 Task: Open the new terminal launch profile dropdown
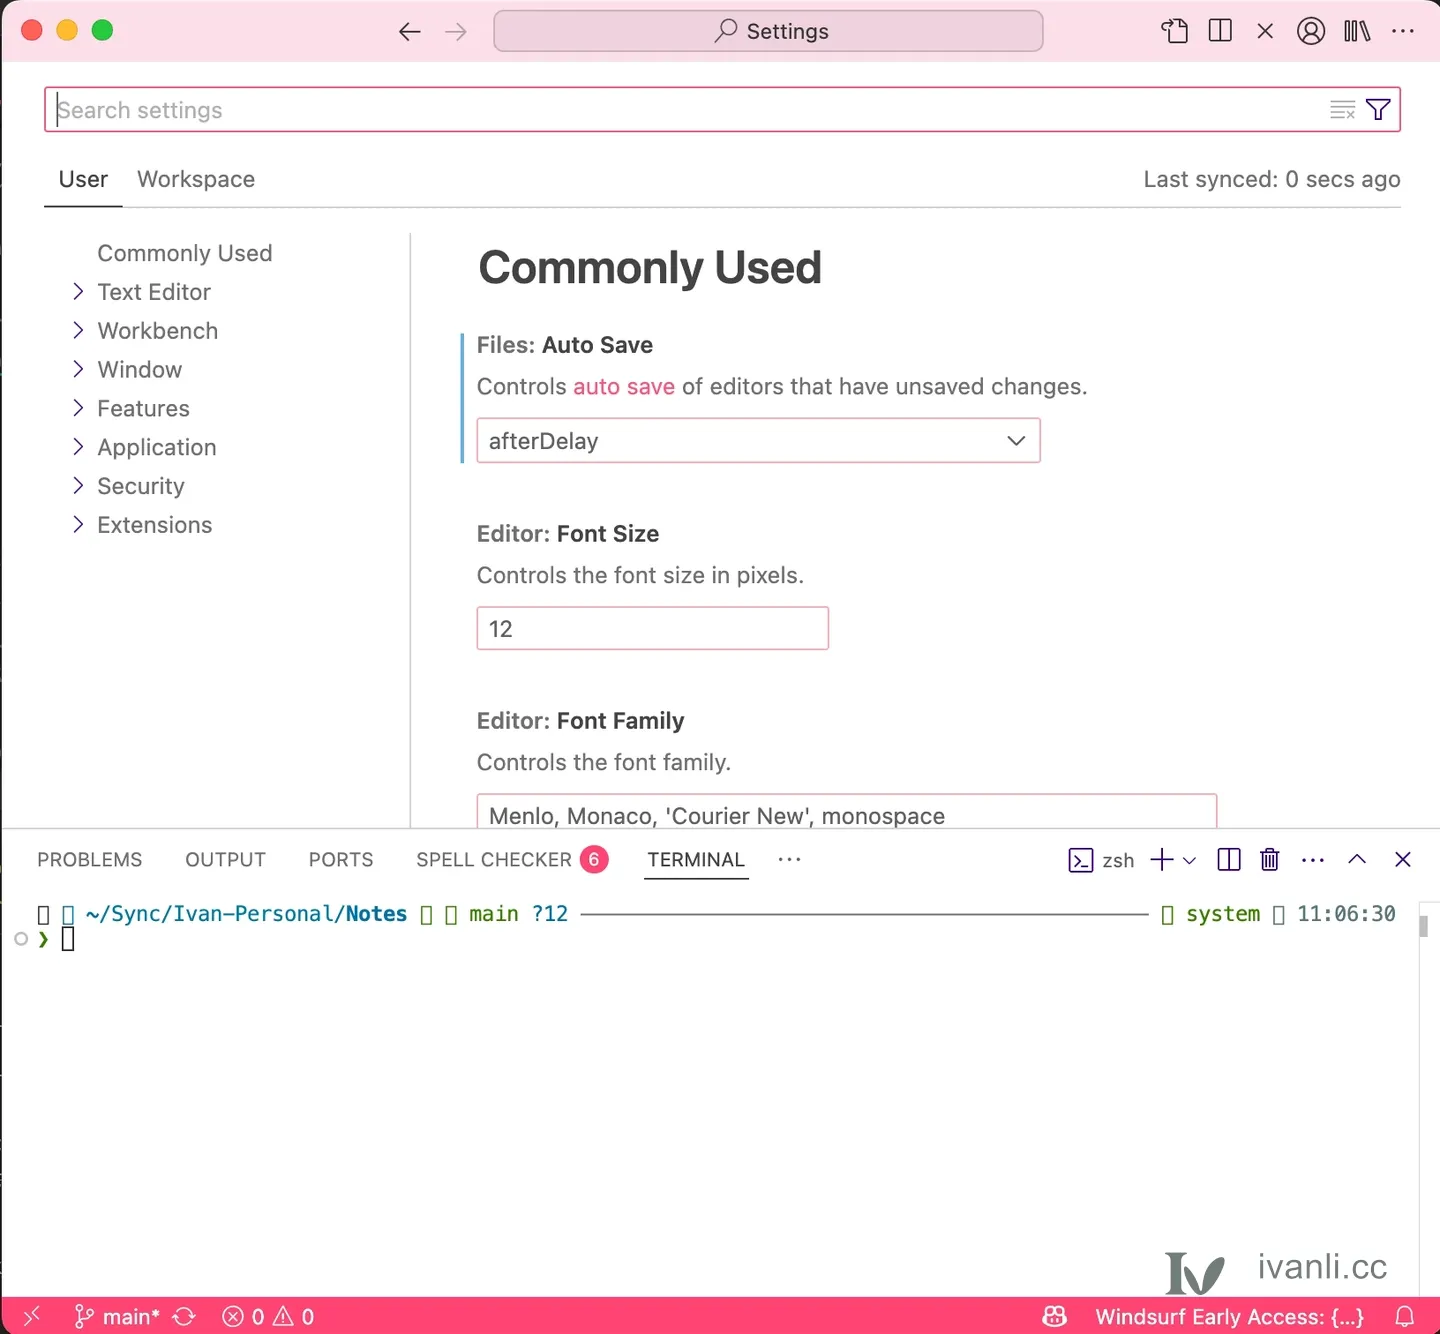pyautogui.click(x=1189, y=860)
